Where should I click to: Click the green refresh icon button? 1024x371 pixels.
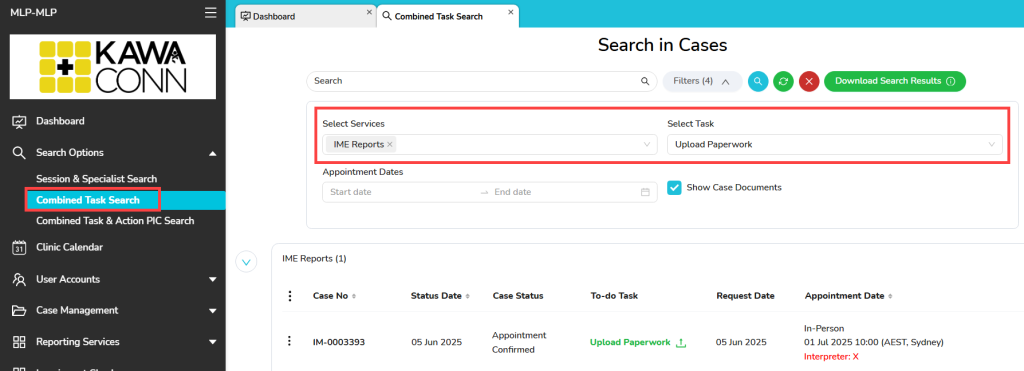click(783, 81)
